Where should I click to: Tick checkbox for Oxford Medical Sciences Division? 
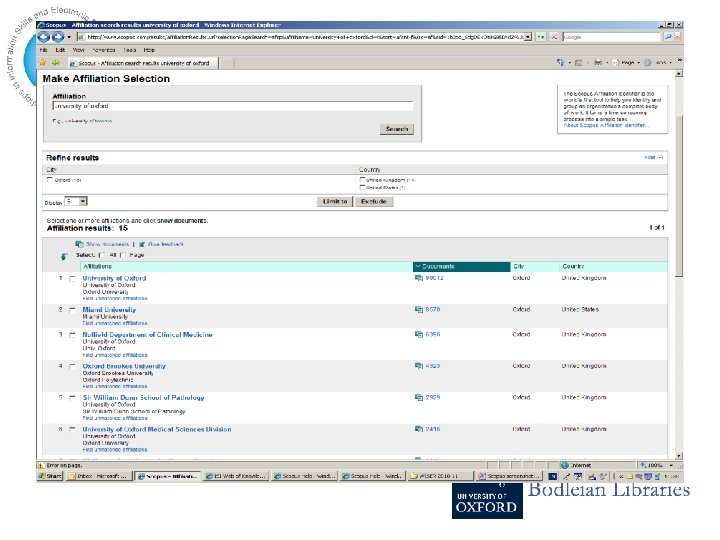click(72, 429)
